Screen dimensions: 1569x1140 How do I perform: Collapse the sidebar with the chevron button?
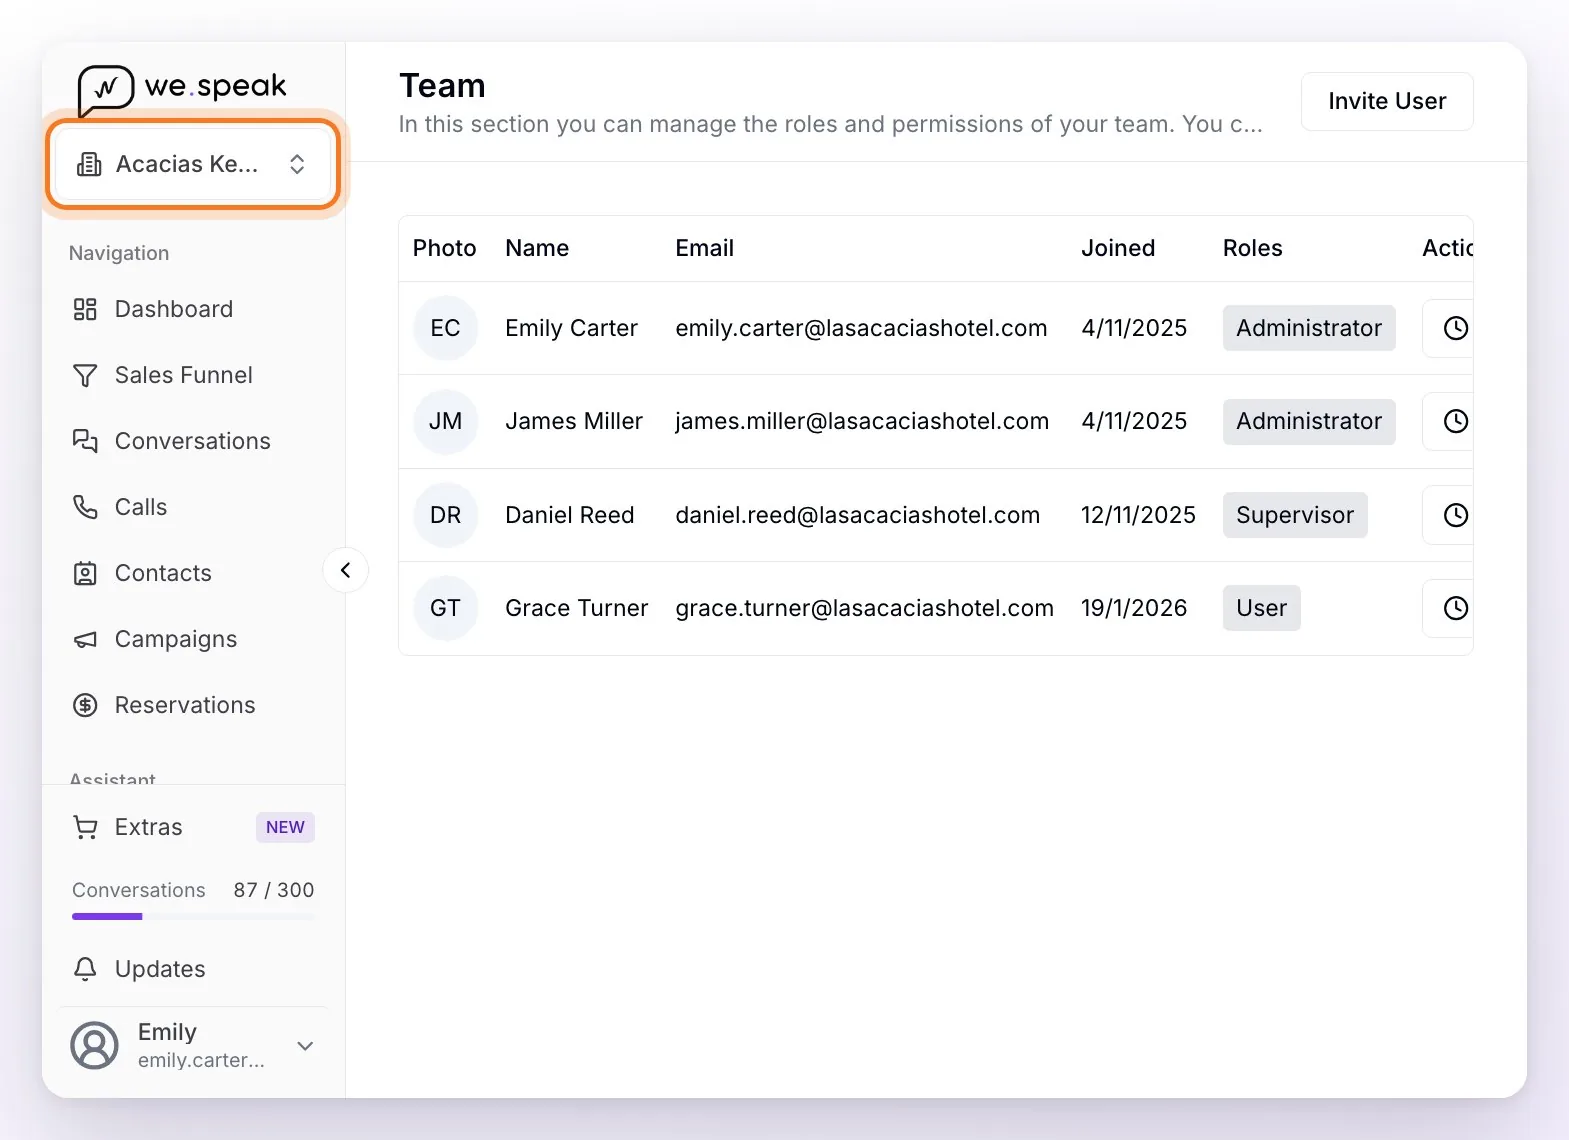coord(346,570)
